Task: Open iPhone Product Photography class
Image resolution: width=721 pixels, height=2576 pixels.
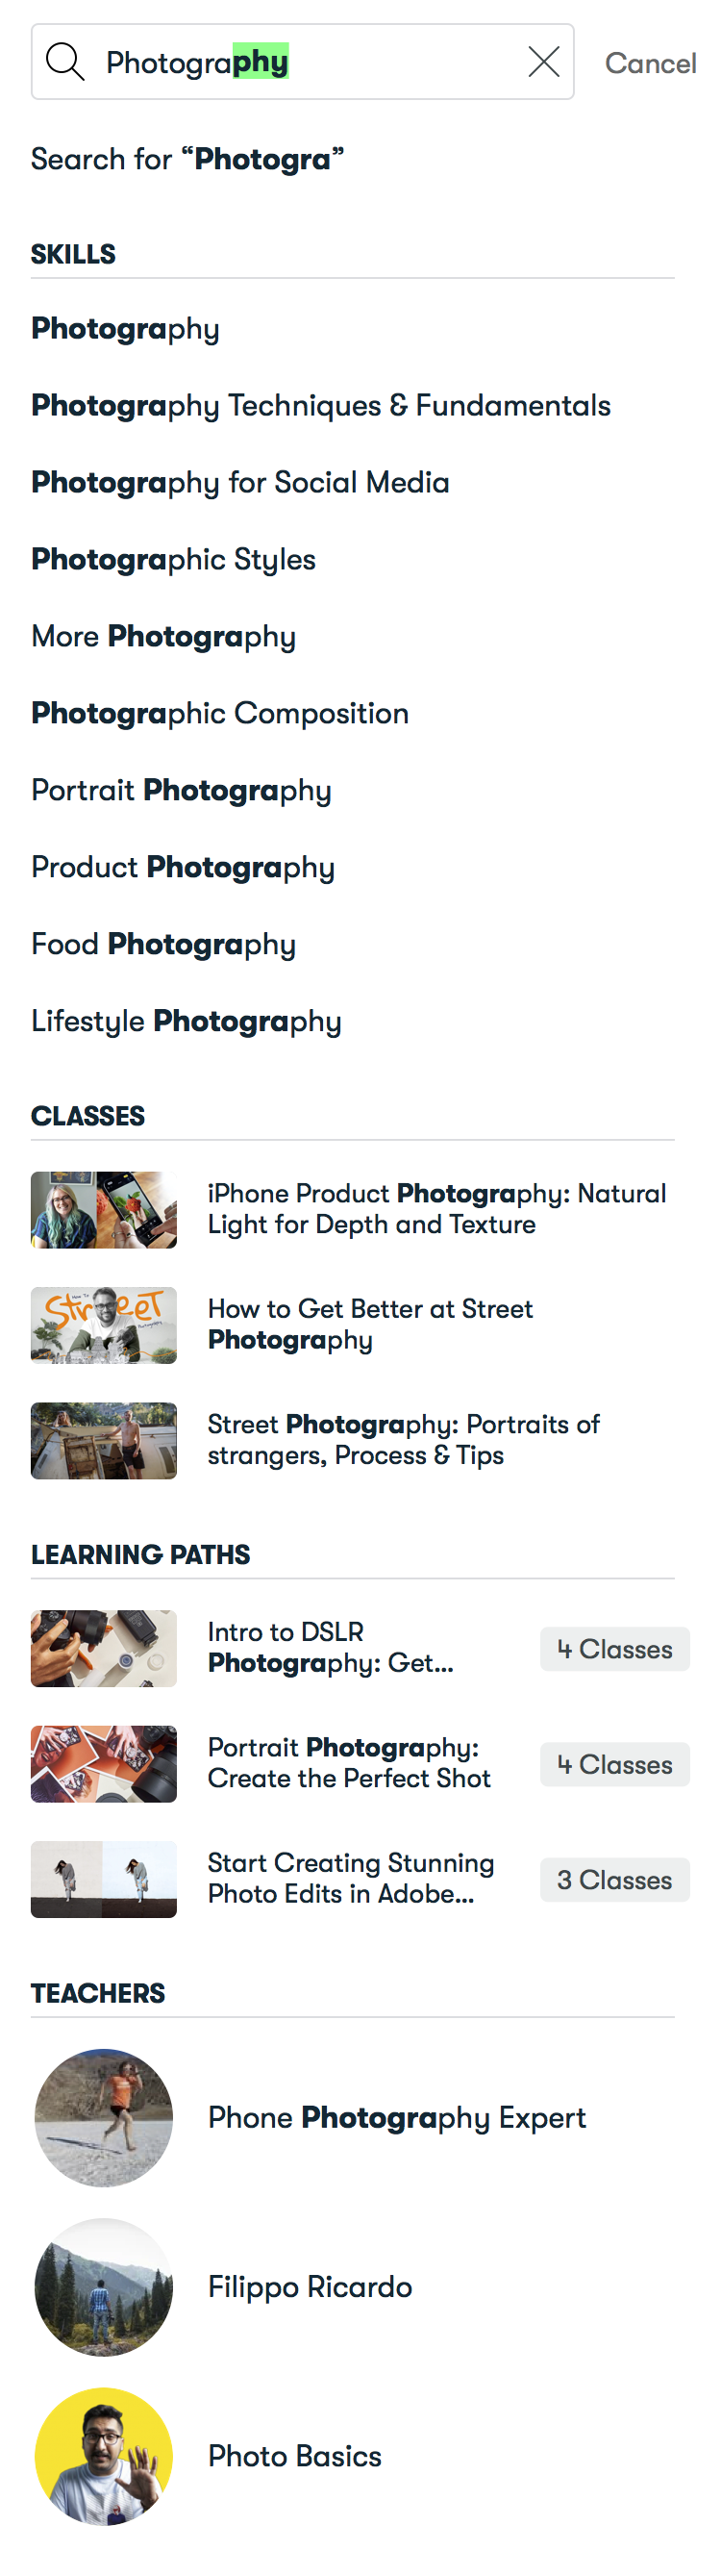Action: click(x=436, y=1209)
